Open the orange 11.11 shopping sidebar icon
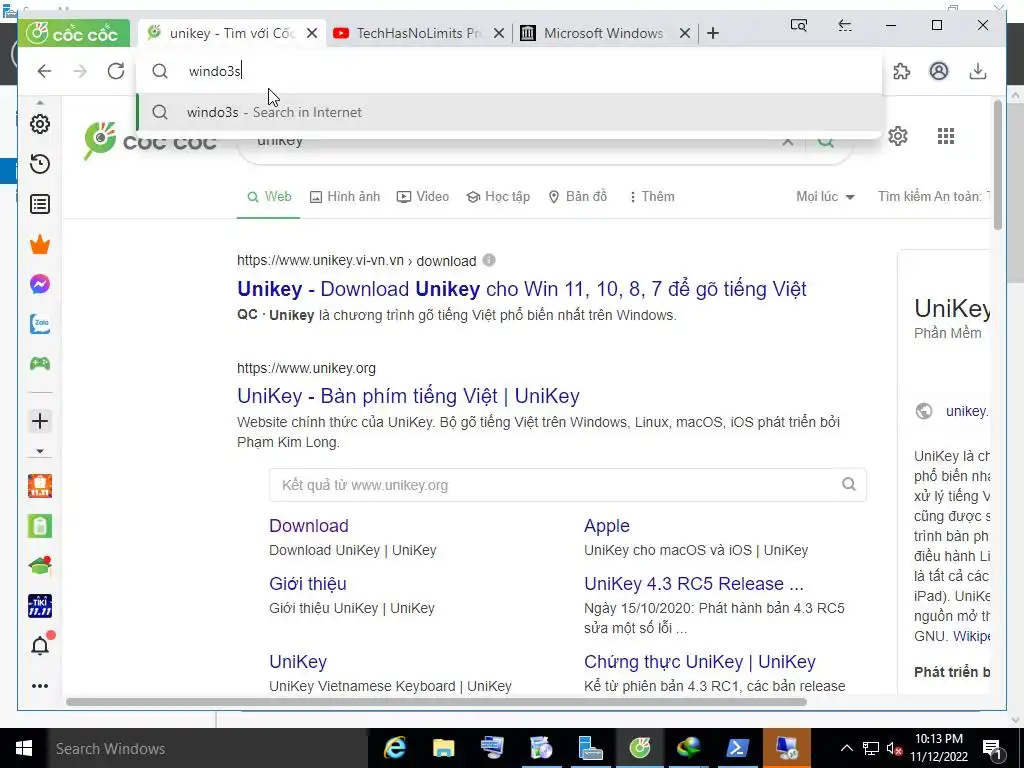Screen dimensions: 1024x768 pos(40,486)
